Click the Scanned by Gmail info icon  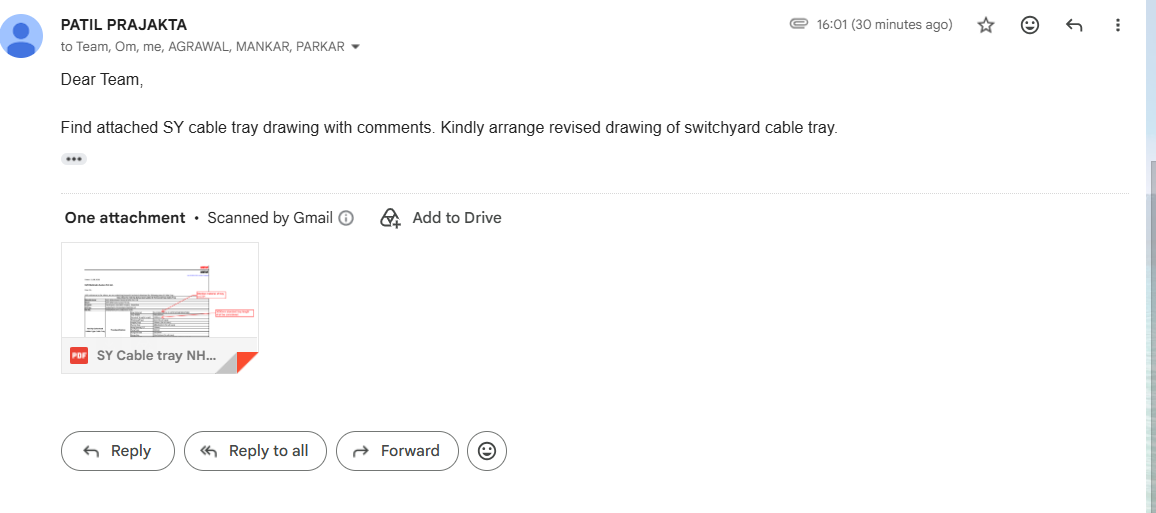[346, 218]
